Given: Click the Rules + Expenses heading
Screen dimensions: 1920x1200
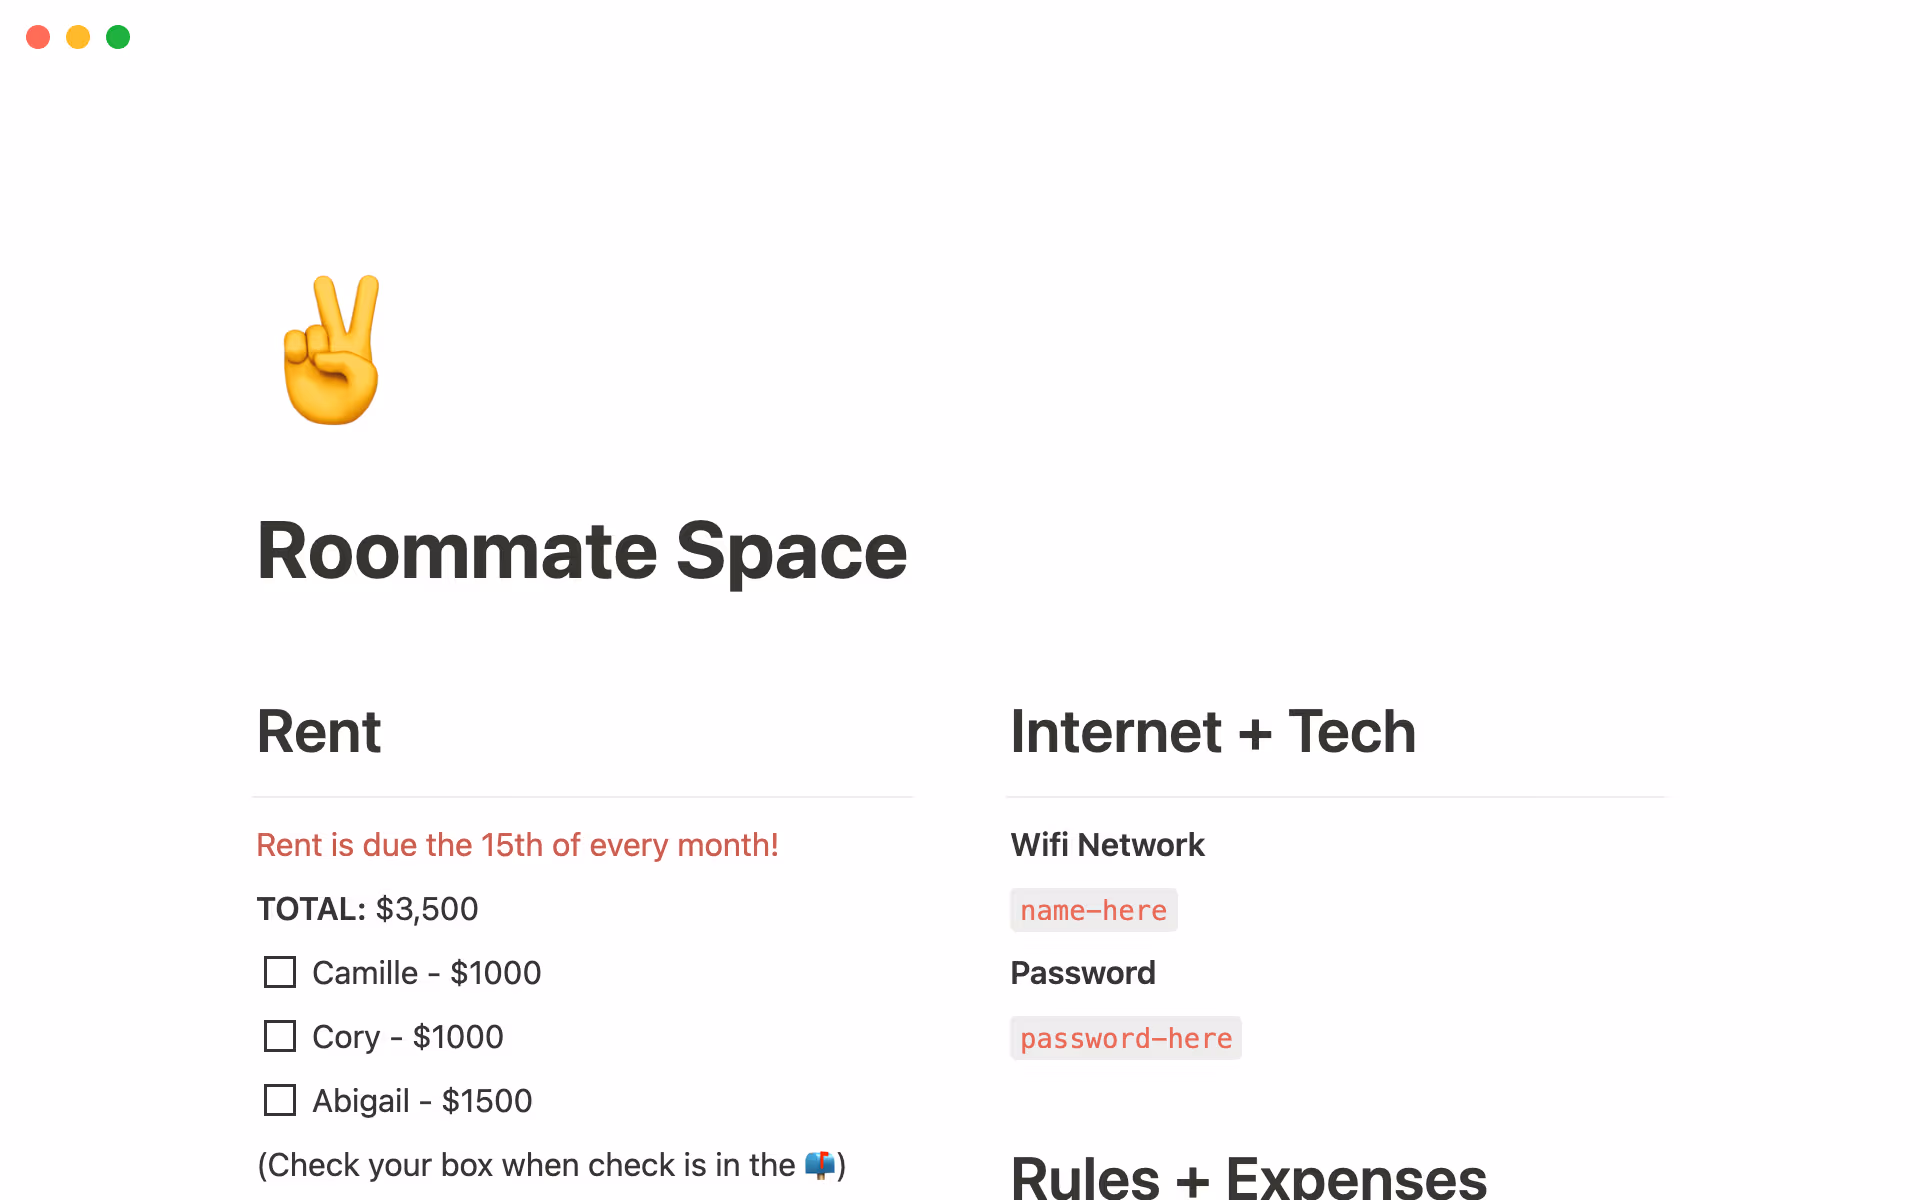Looking at the screenshot, I should (x=1248, y=1178).
